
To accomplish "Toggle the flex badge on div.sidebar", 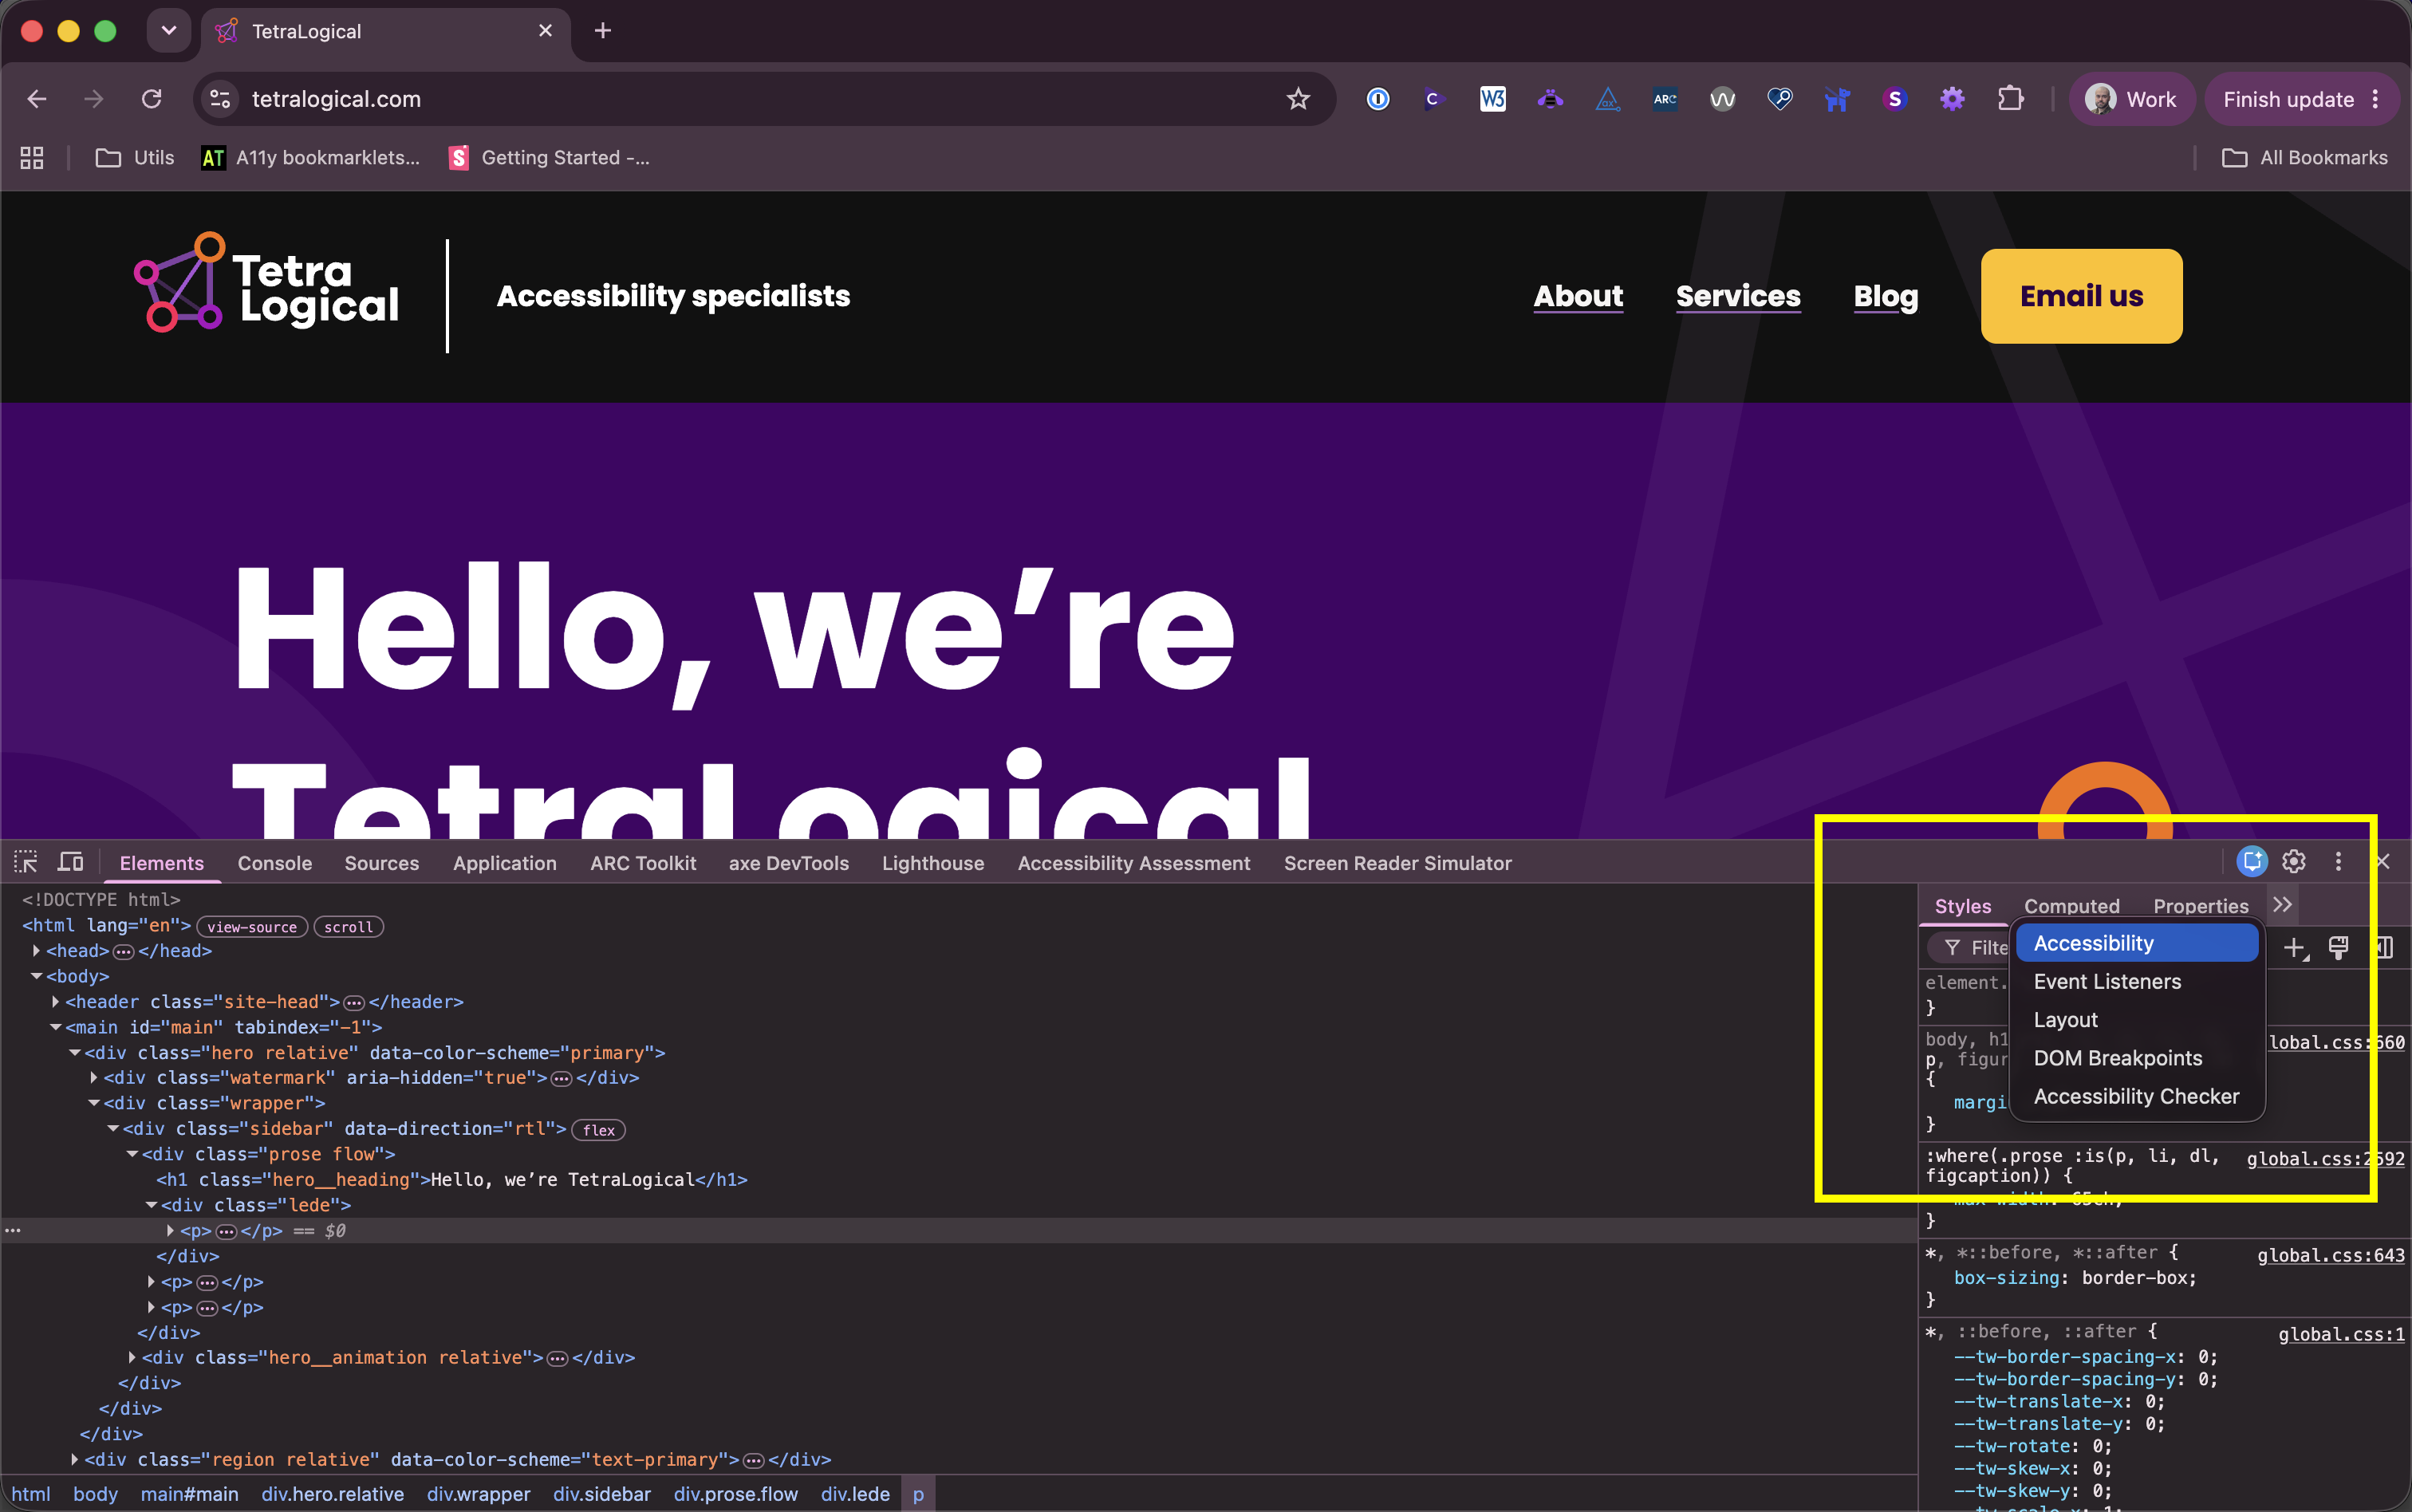I will point(599,1130).
